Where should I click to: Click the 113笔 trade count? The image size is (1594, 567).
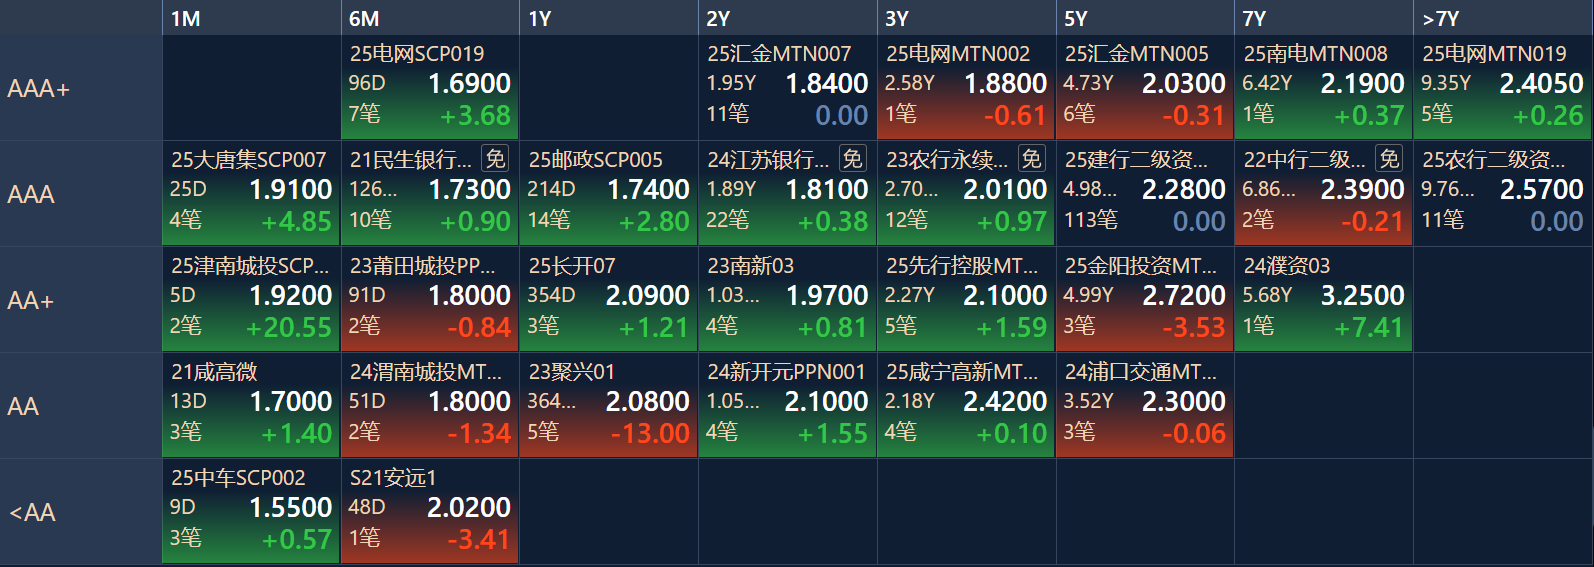coord(1090,220)
